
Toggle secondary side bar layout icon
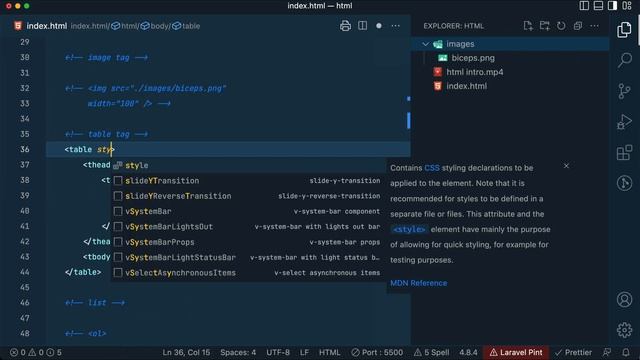point(612,6)
